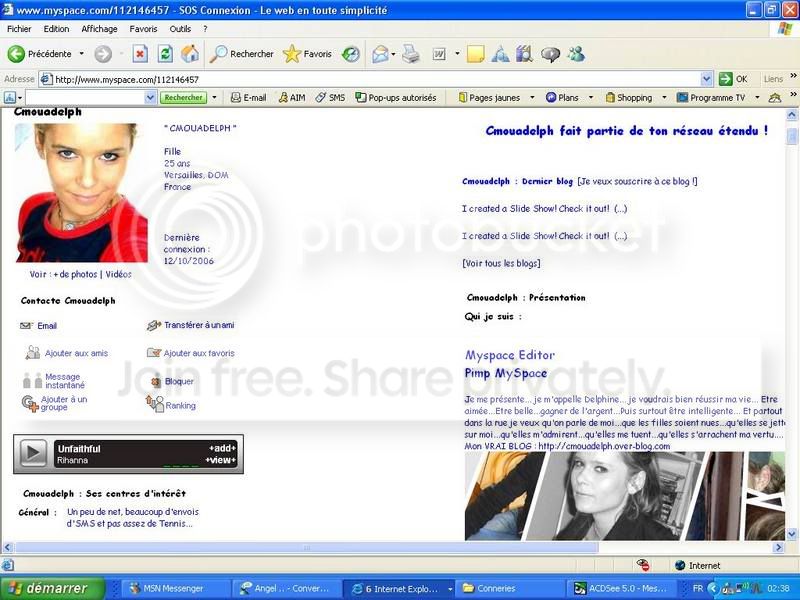
Task: Go back with the Précédente button
Action: (x=40, y=54)
